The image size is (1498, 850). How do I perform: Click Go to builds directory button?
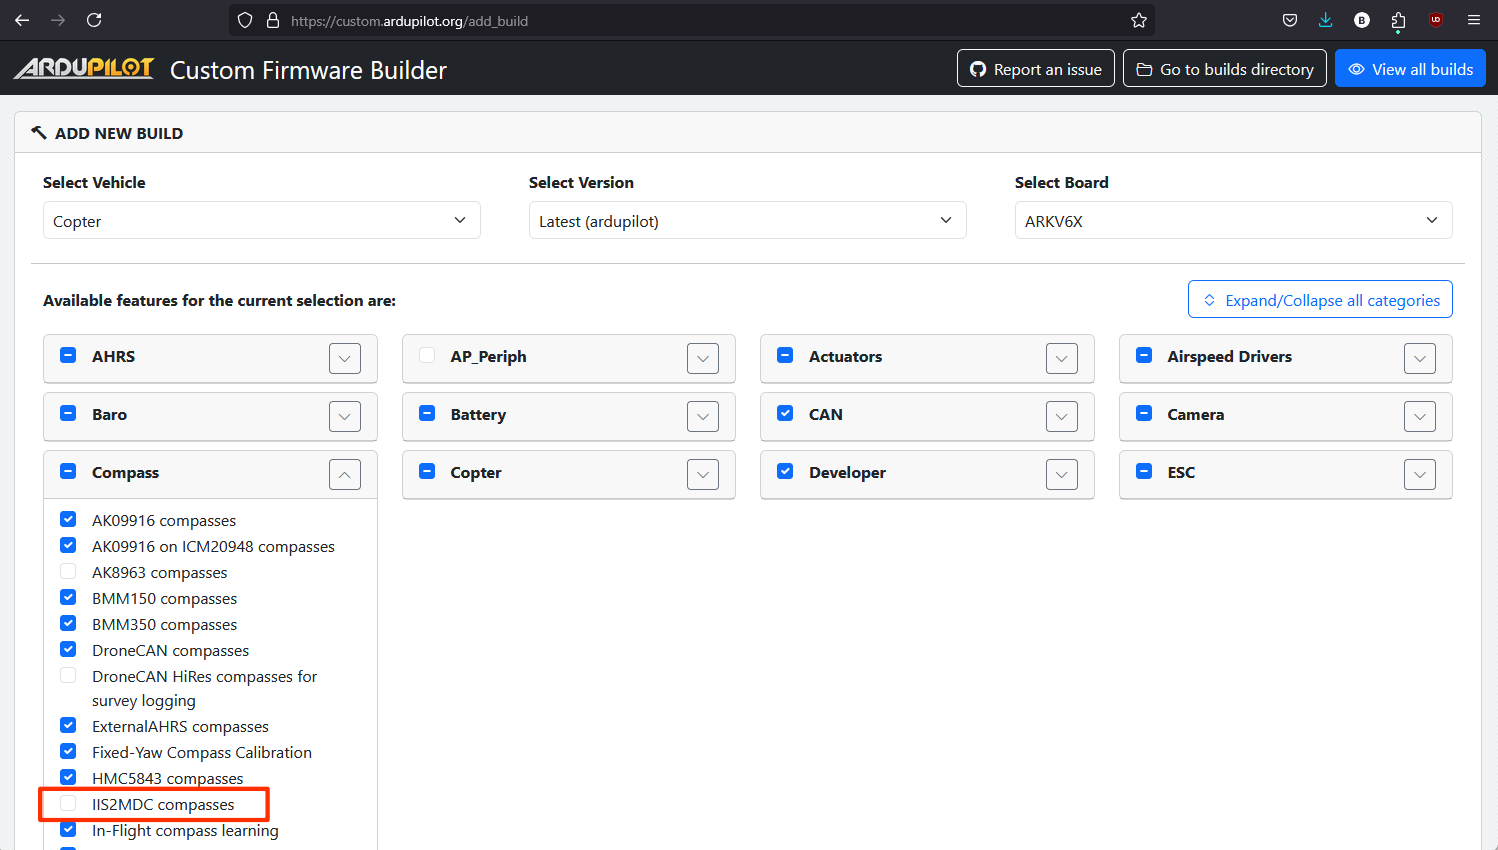(x=1225, y=69)
